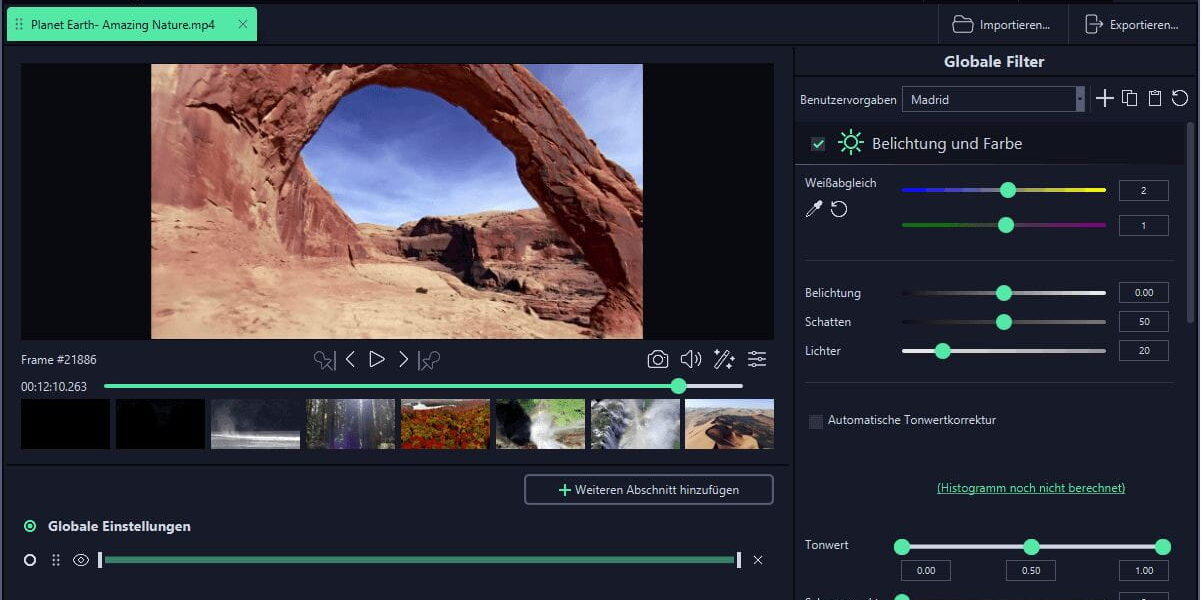Step back one frame arrow
1201x600 pixels.
(x=350, y=359)
